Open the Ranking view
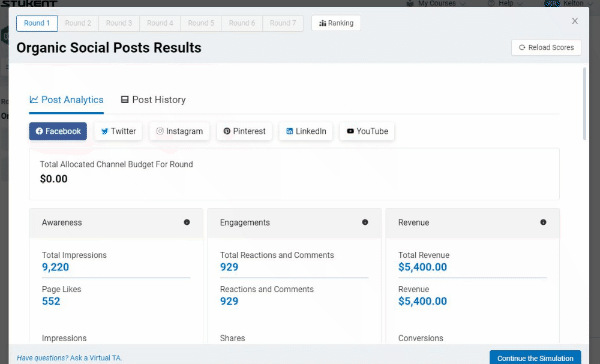The height and width of the screenshot is (364, 600). tap(336, 23)
